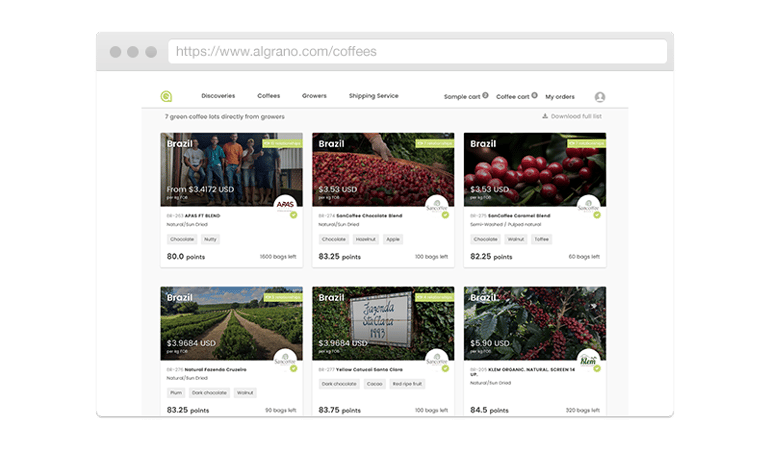
Task: Open the user profile avatar icon
Action: [600, 97]
